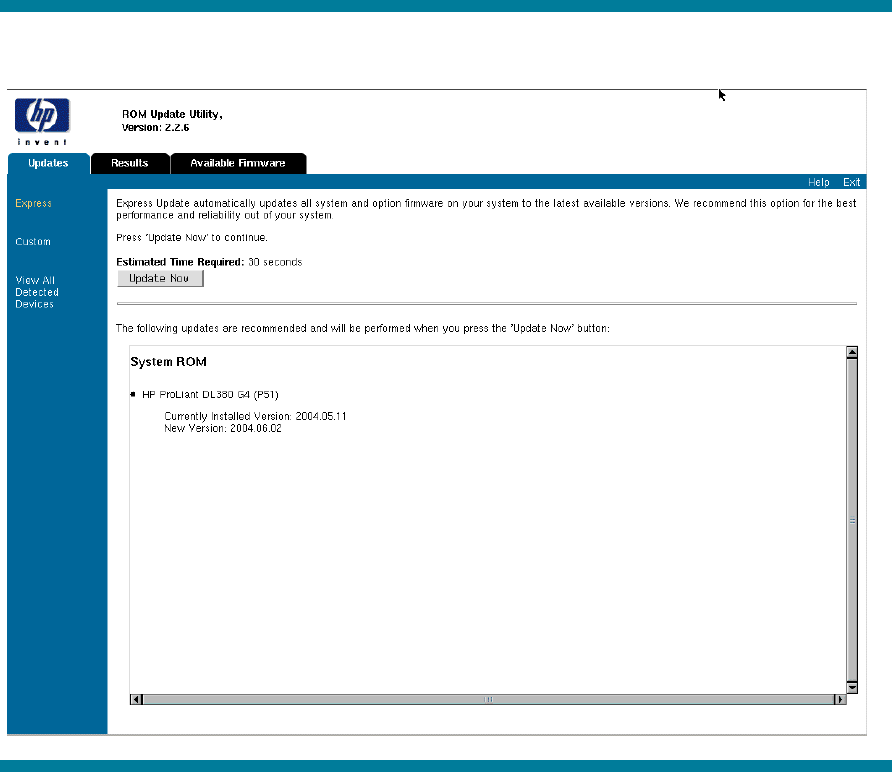Click Exit to quit the utility
892x772 pixels.
point(851,182)
